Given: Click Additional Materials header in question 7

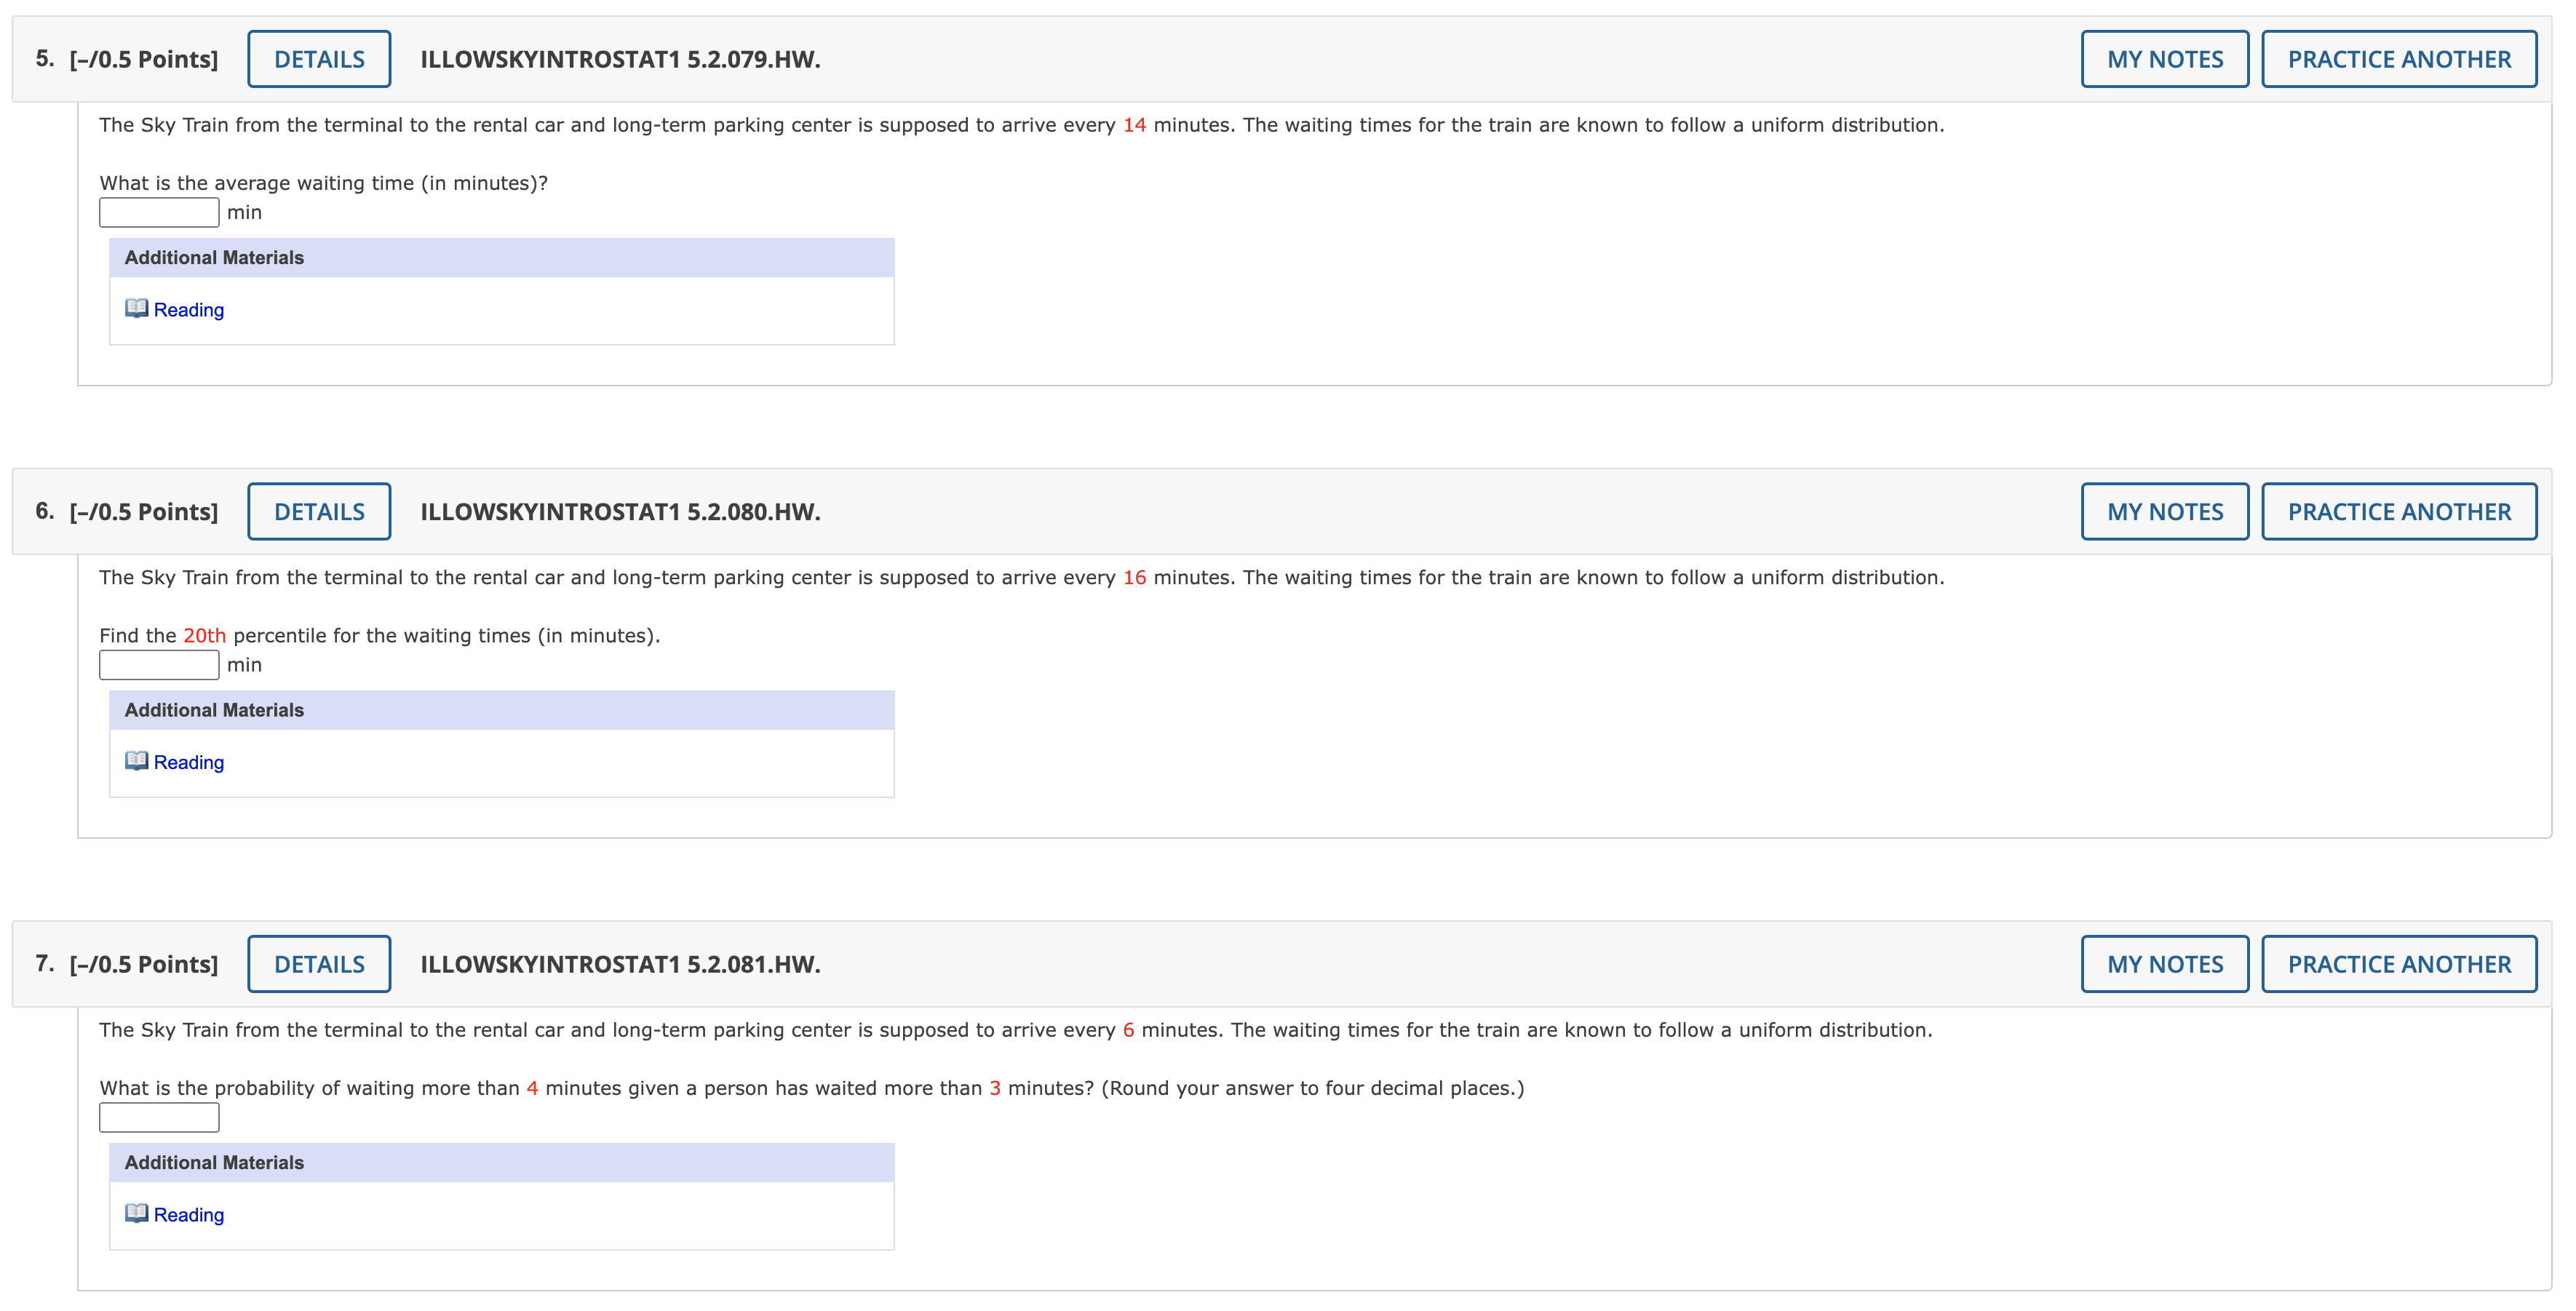Looking at the screenshot, I should pos(214,1162).
